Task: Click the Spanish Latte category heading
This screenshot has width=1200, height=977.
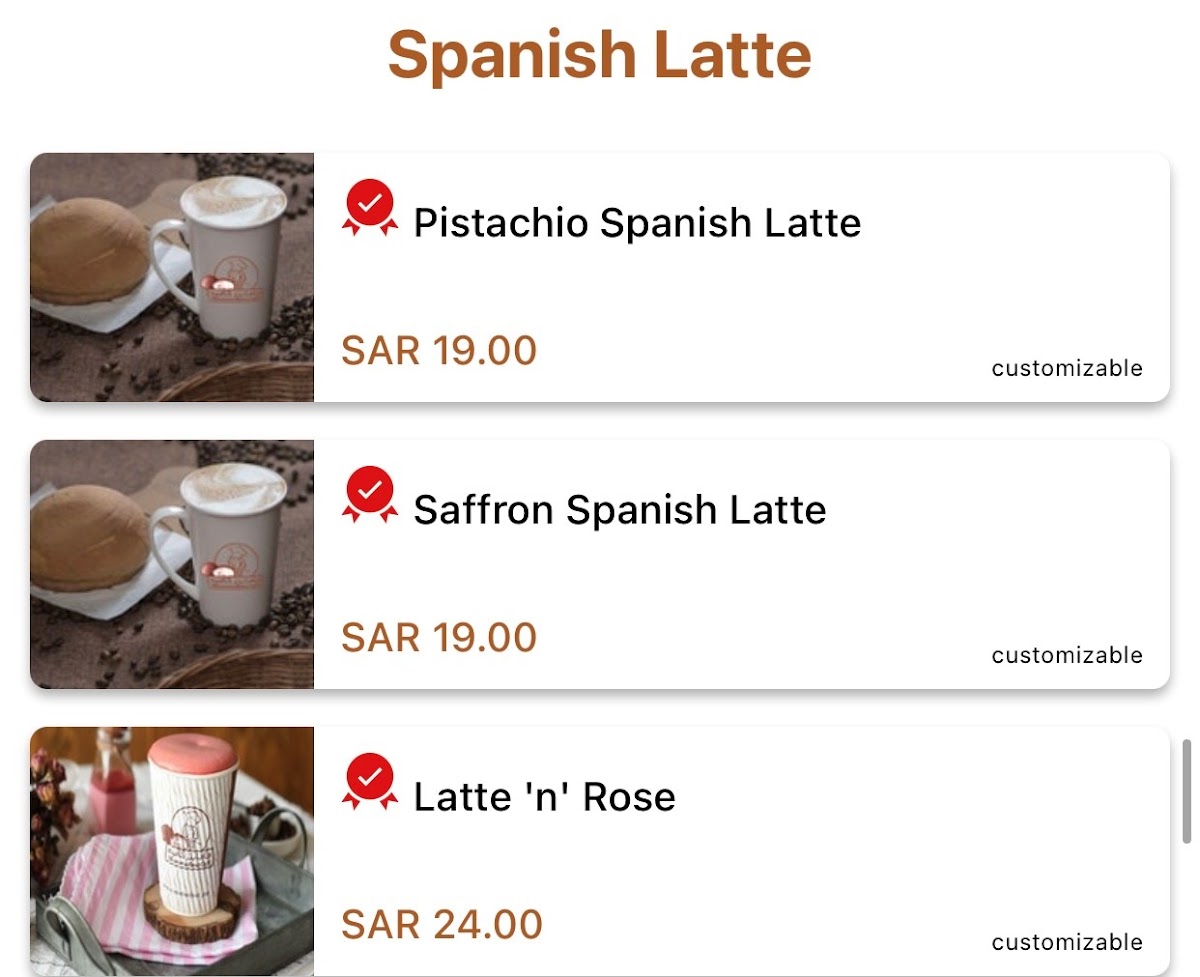Action: point(599,55)
